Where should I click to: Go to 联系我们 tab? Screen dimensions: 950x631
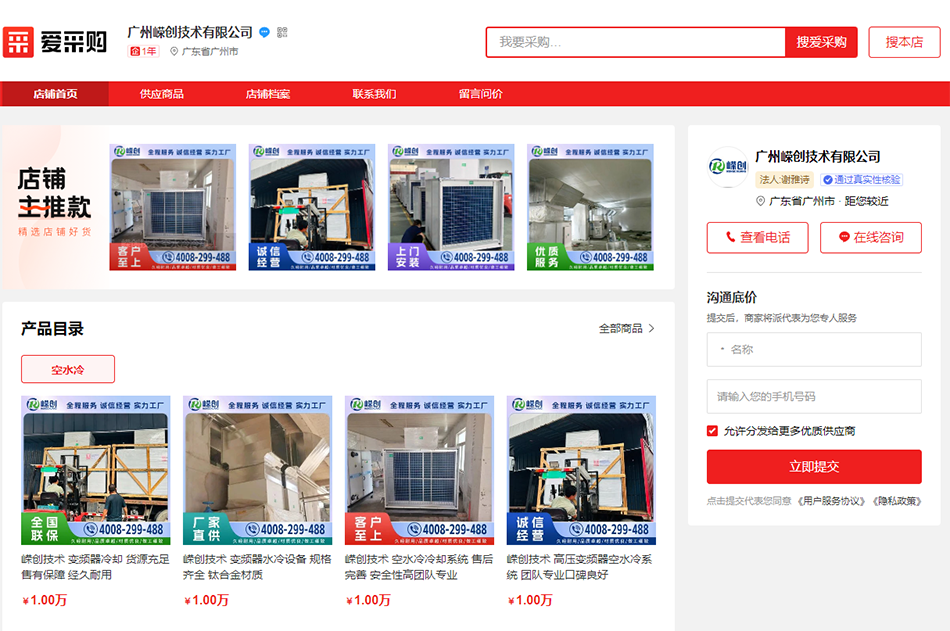click(374, 94)
